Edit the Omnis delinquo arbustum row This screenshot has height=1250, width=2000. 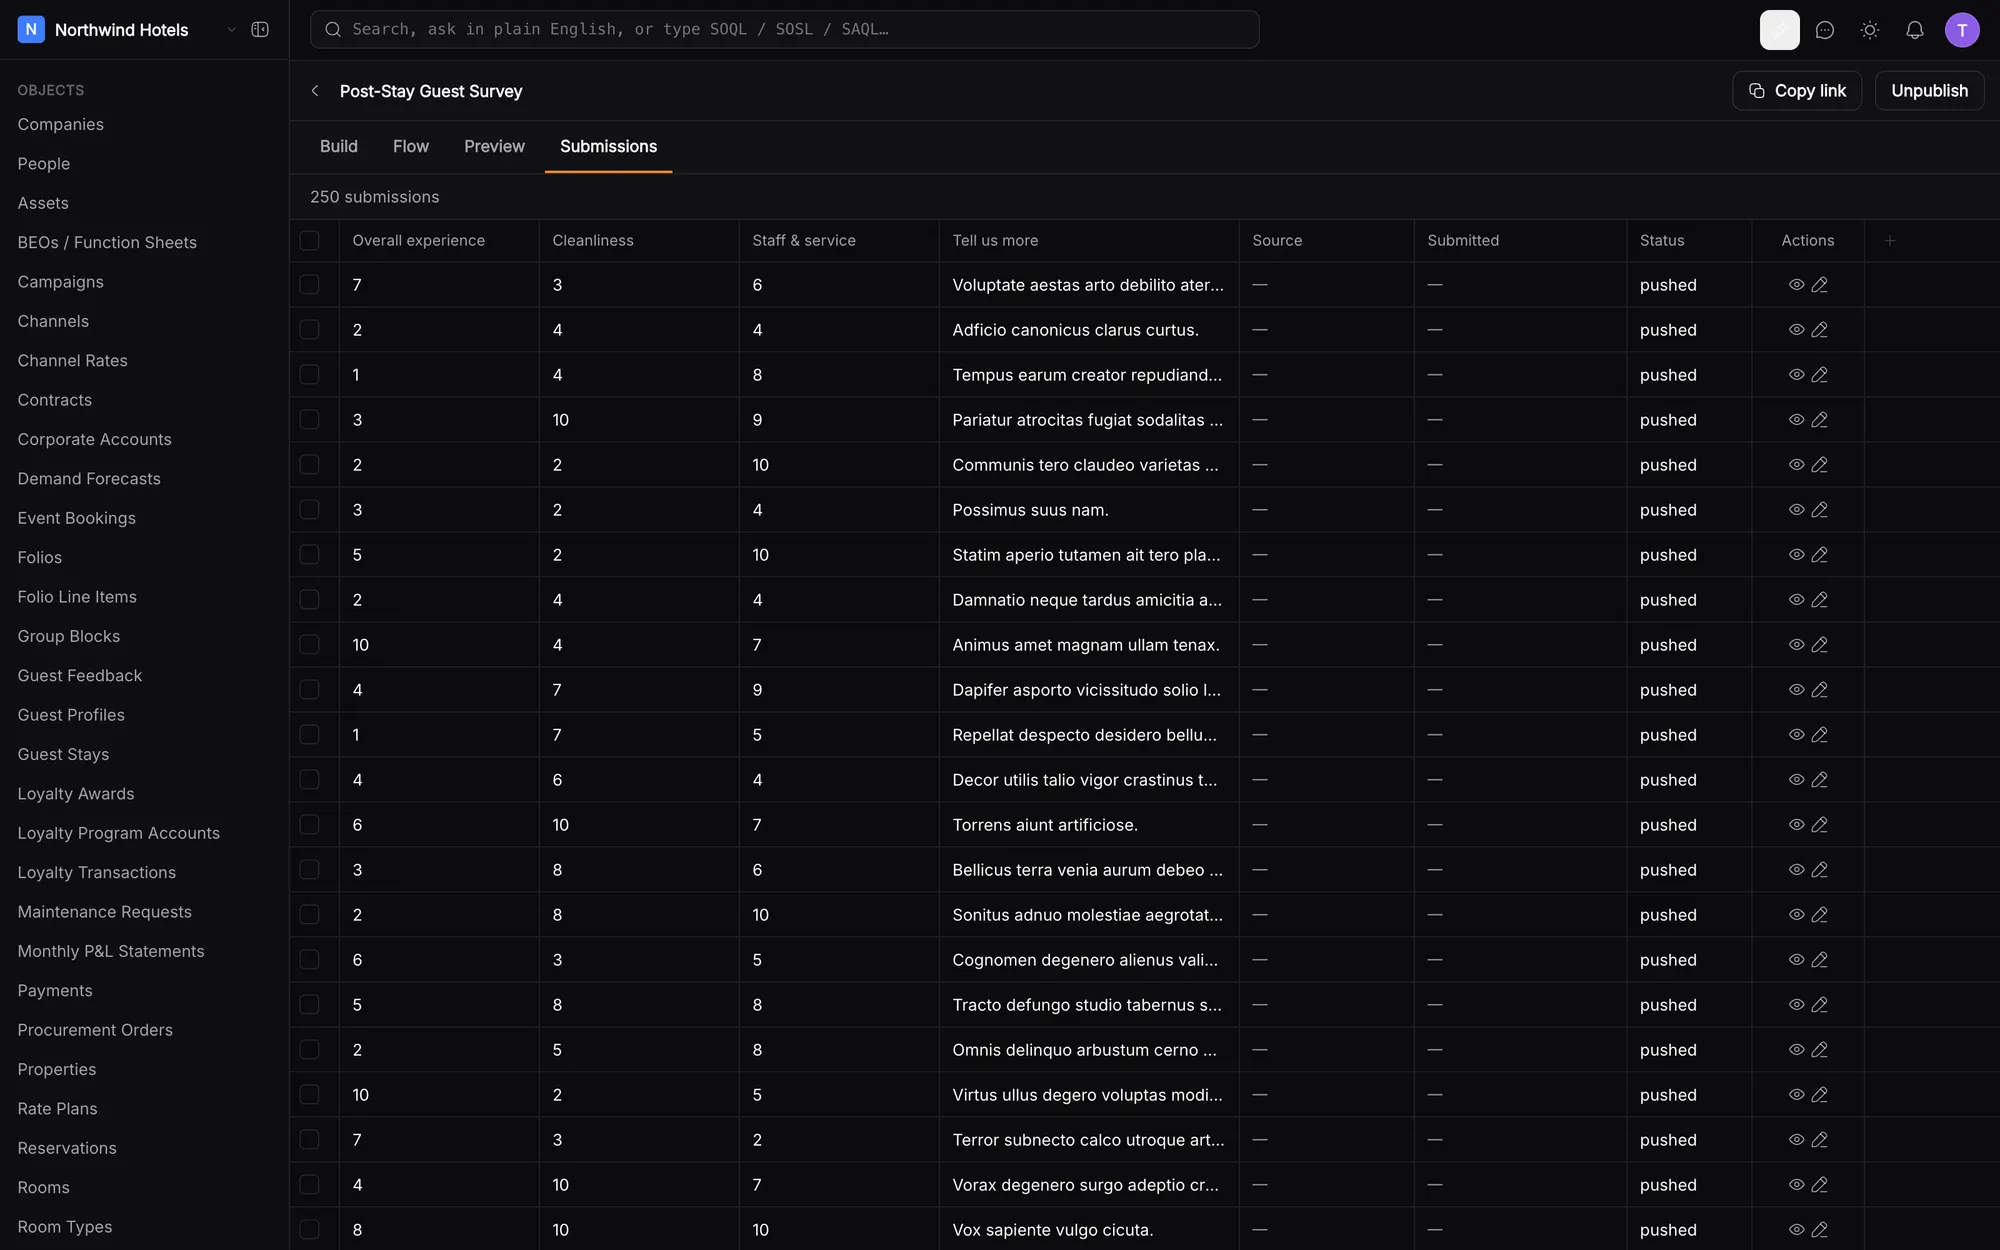[x=1820, y=1050]
